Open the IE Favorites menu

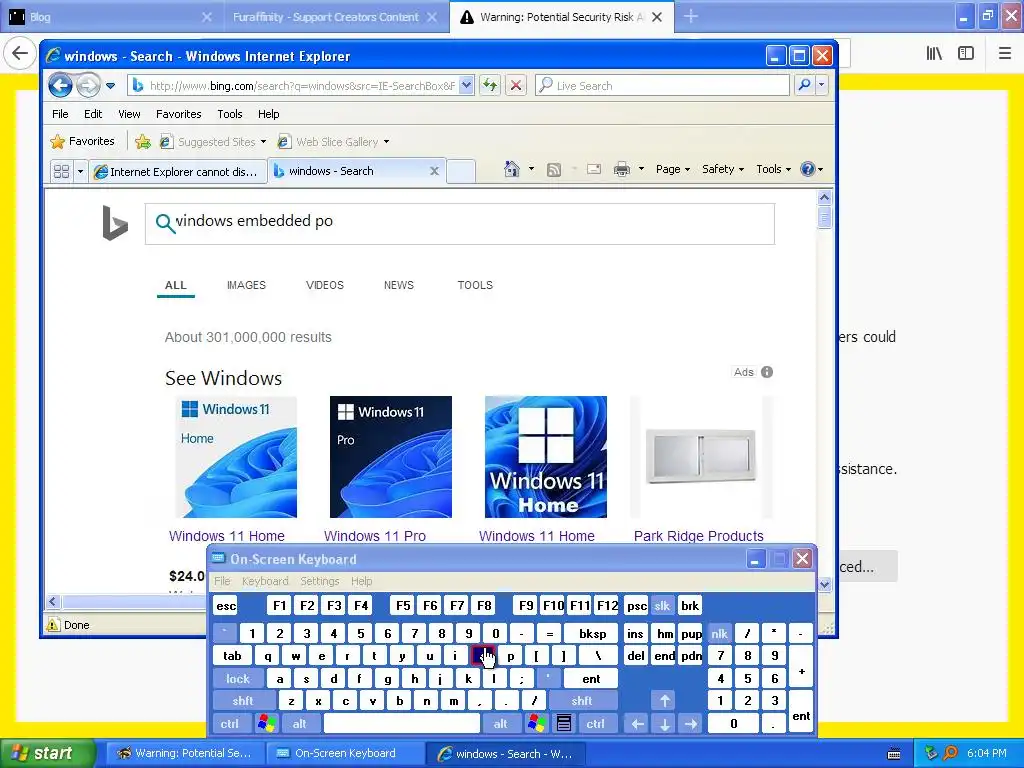pyautogui.click(x=178, y=114)
